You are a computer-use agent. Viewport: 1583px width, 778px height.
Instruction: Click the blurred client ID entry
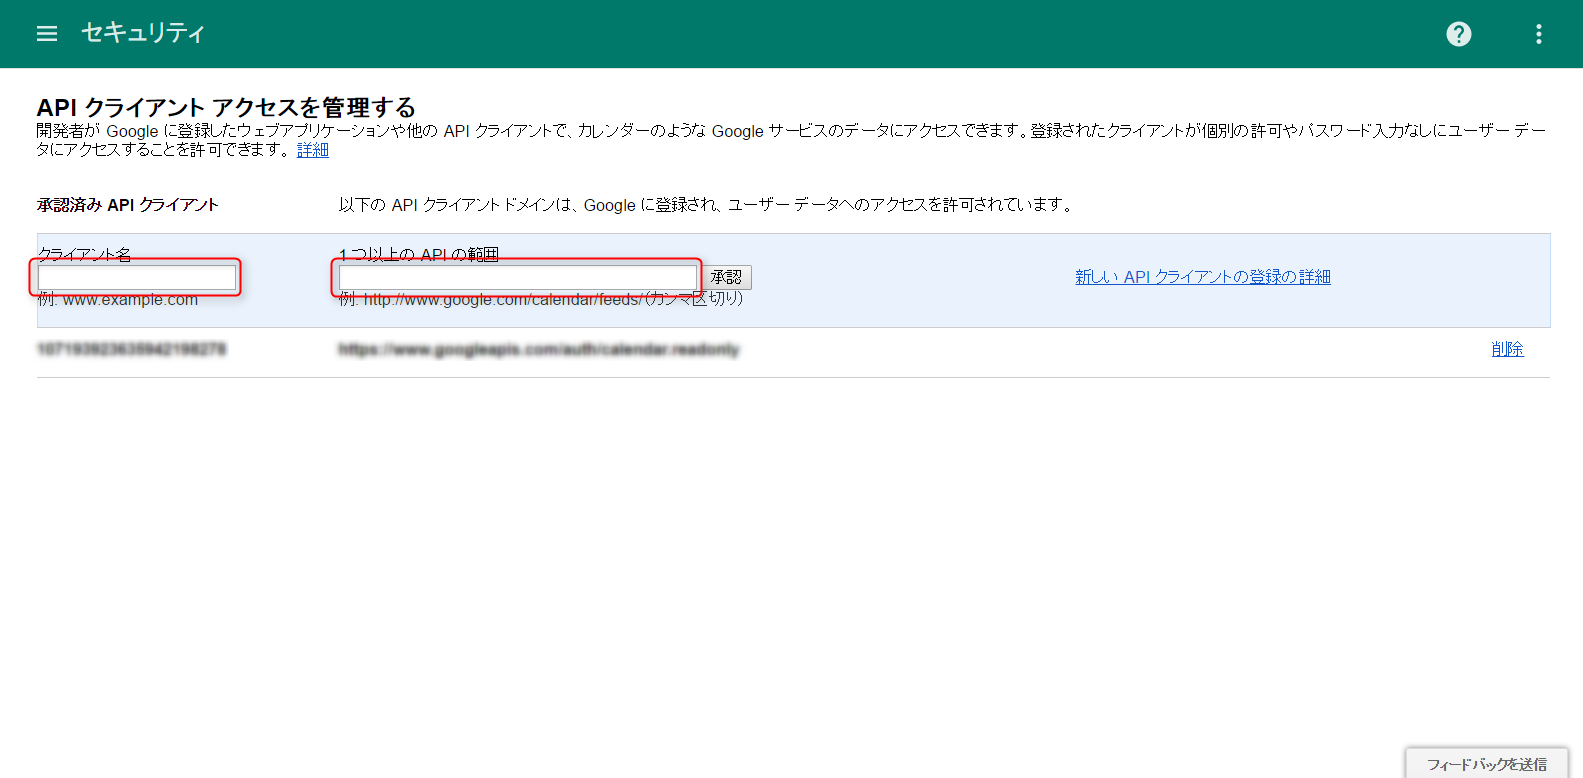click(132, 349)
